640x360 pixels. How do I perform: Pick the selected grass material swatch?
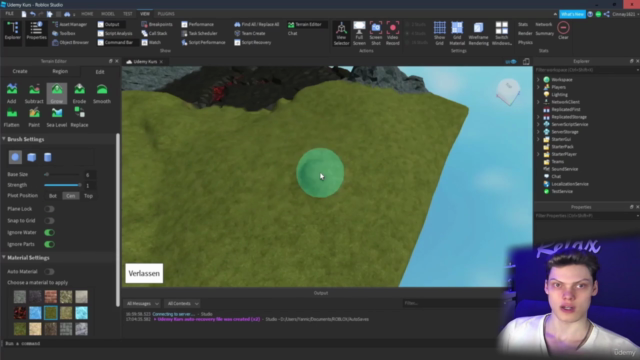point(51,313)
